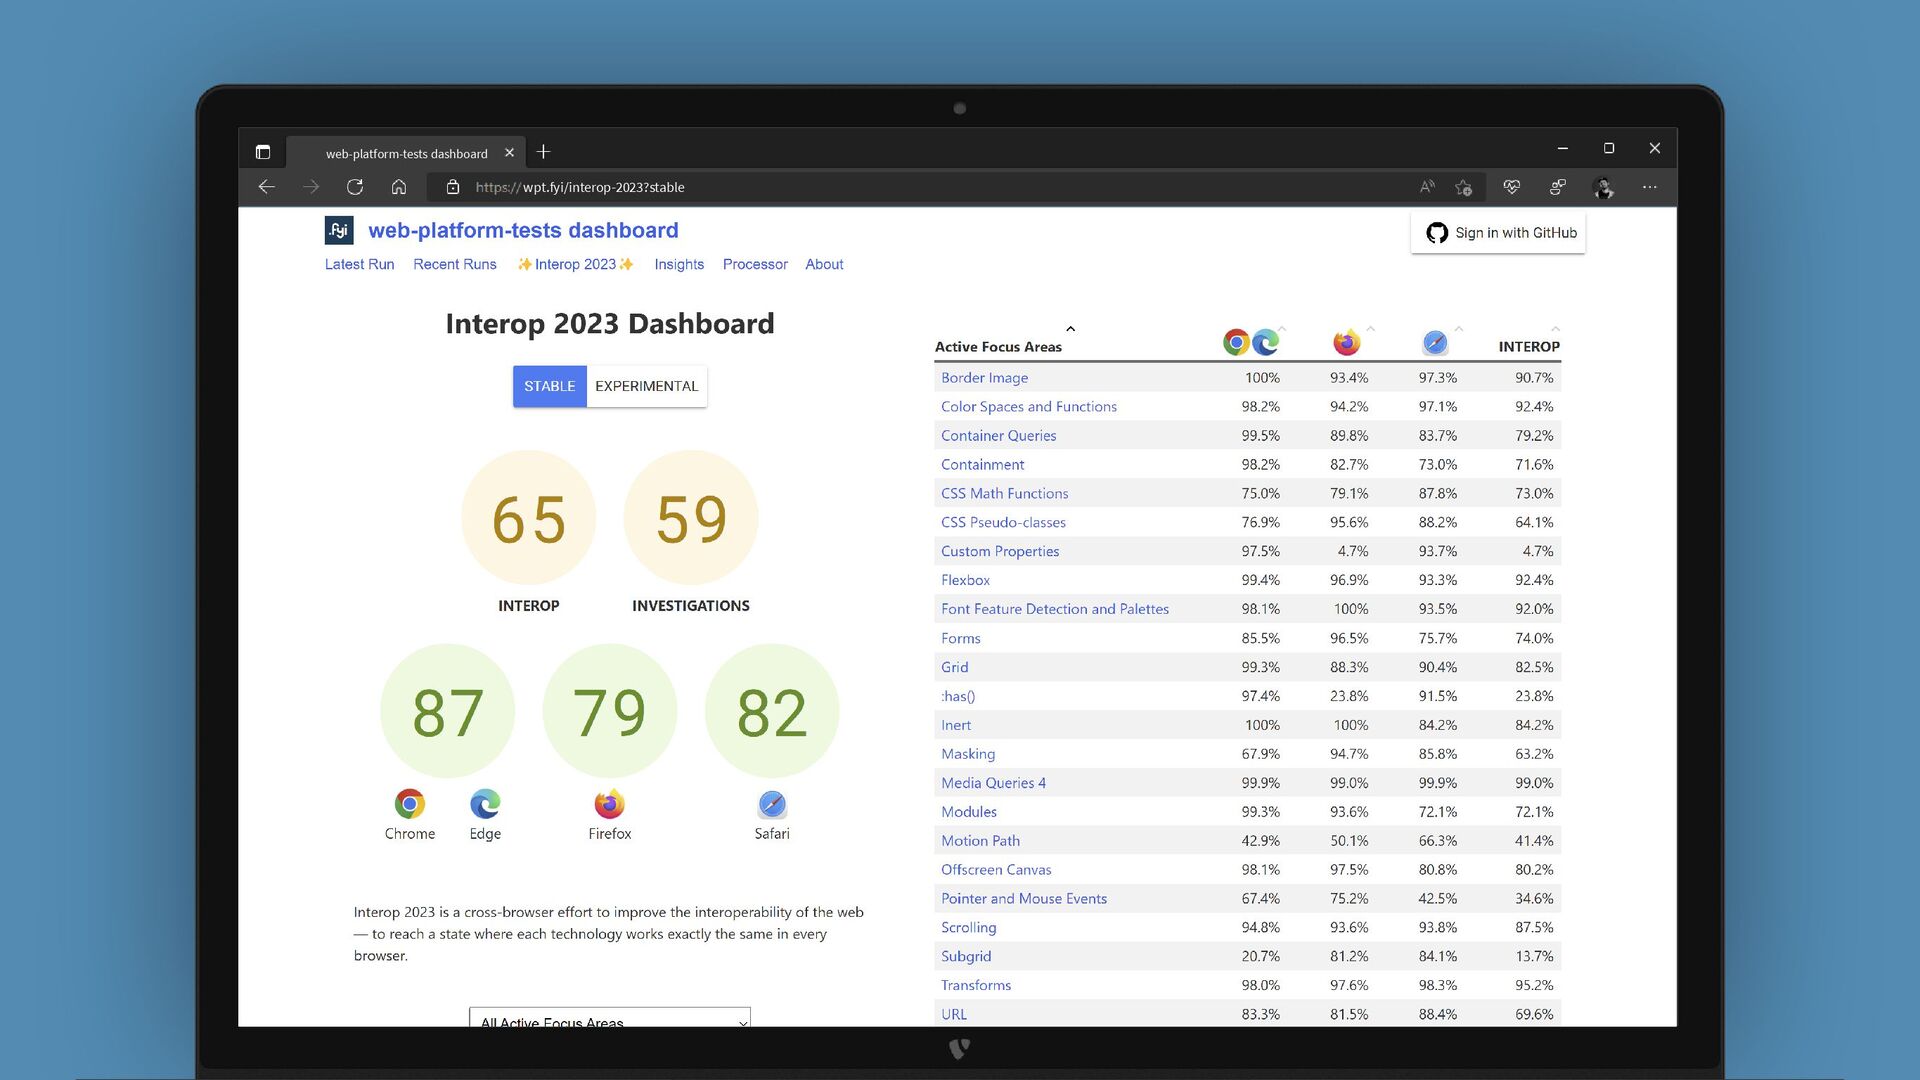This screenshot has width=1920, height=1080.
Task: Select the STABLE toggle button
Action: tap(550, 386)
